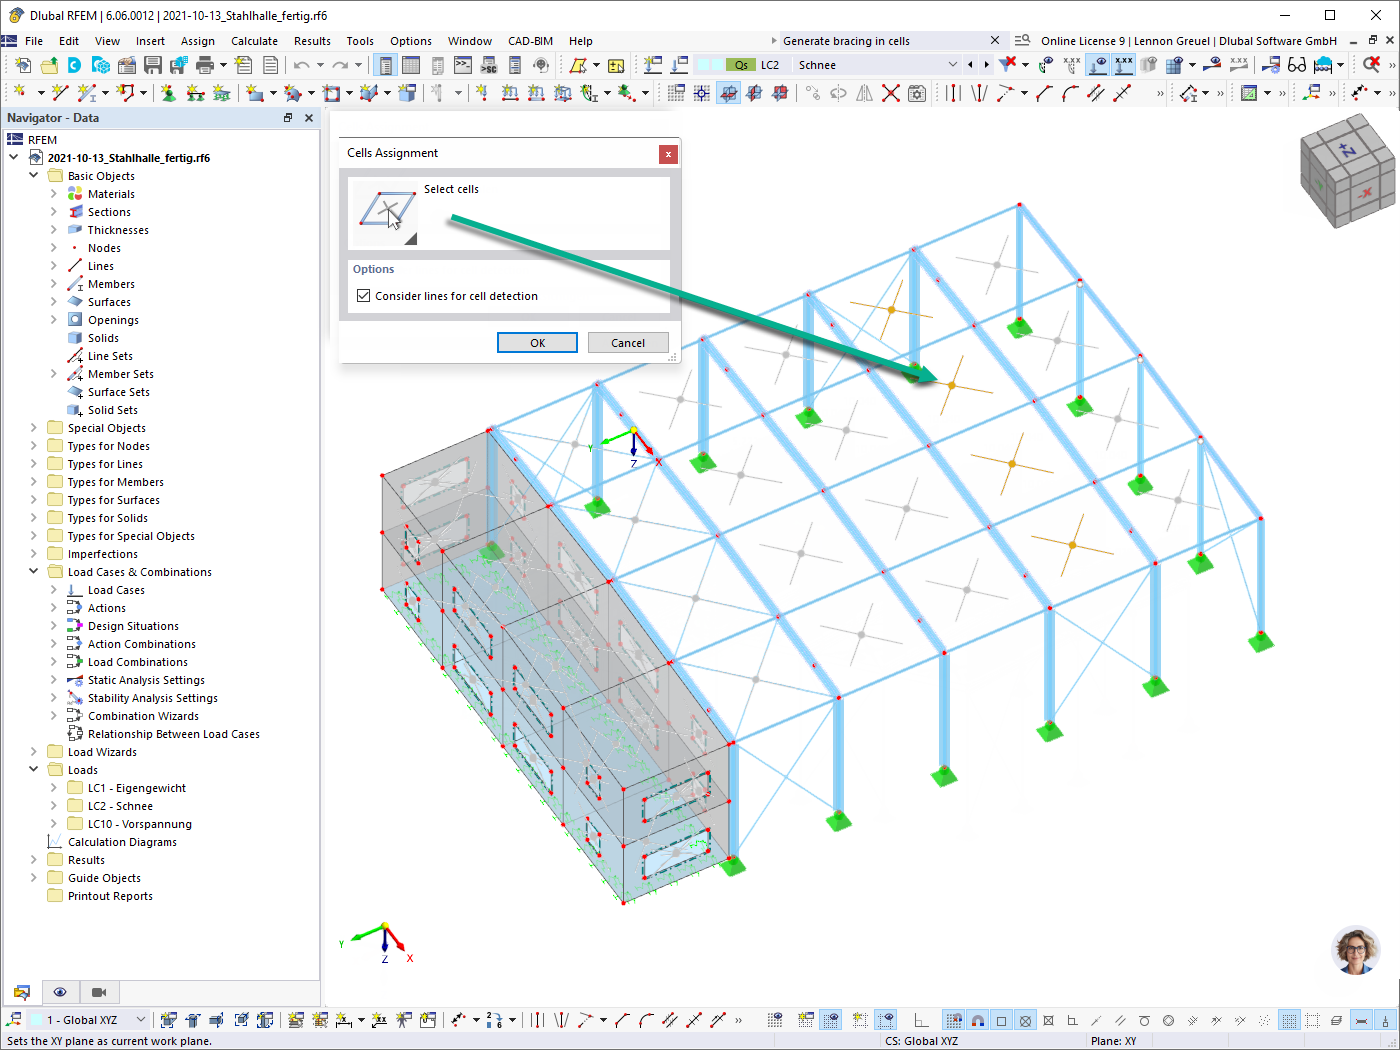Click the Print icon in the toolbar
The height and width of the screenshot is (1050, 1400).
[x=205, y=65]
